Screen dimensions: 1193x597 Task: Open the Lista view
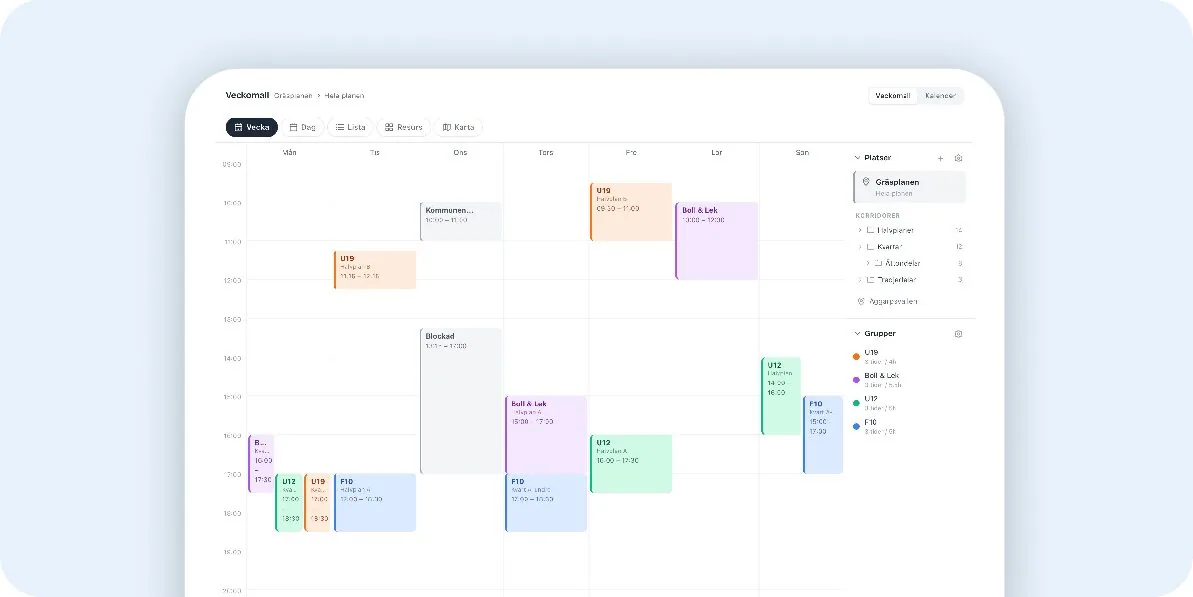(350, 127)
